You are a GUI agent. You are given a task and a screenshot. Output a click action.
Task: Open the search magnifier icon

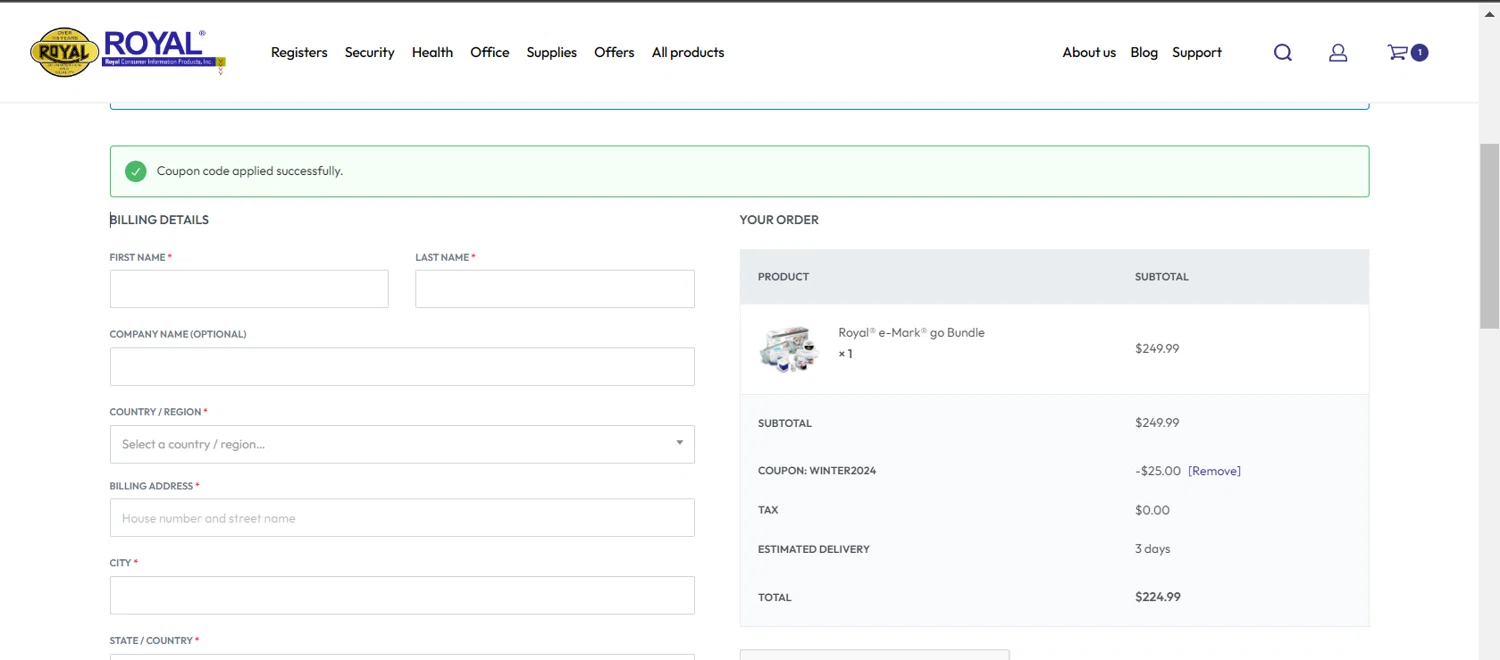coord(1283,53)
